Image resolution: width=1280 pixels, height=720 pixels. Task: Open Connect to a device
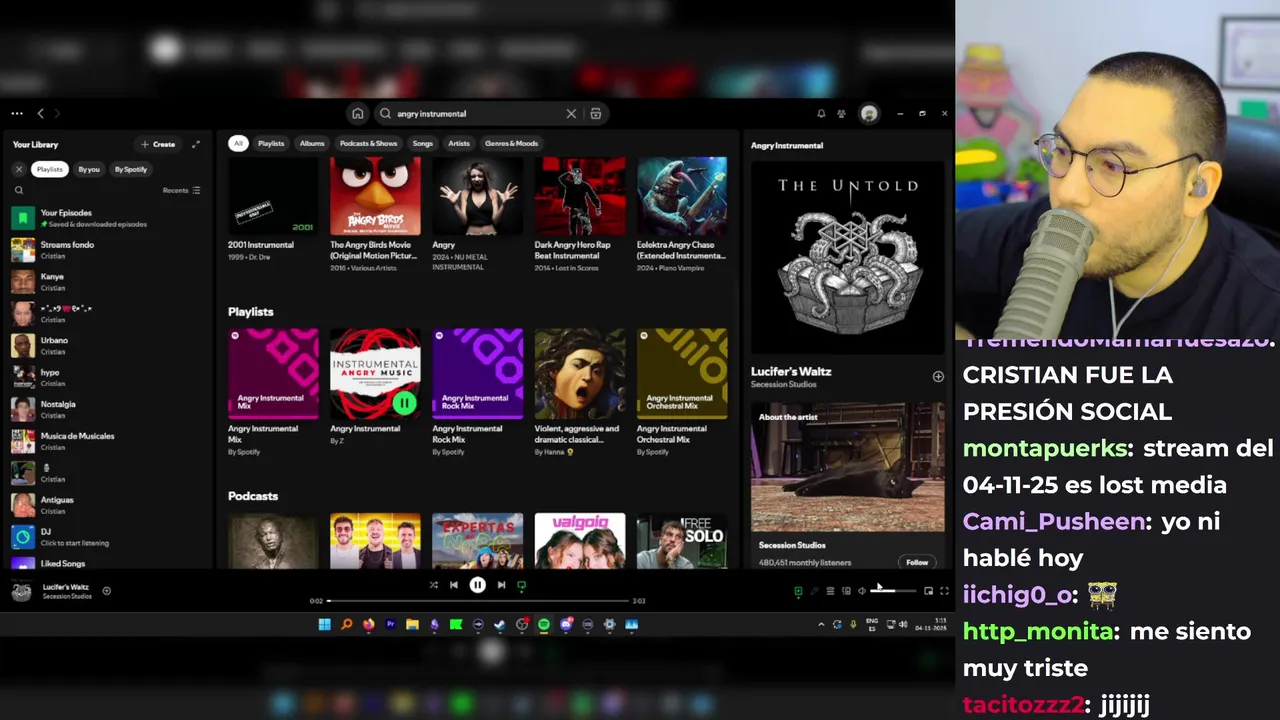[x=846, y=591]
